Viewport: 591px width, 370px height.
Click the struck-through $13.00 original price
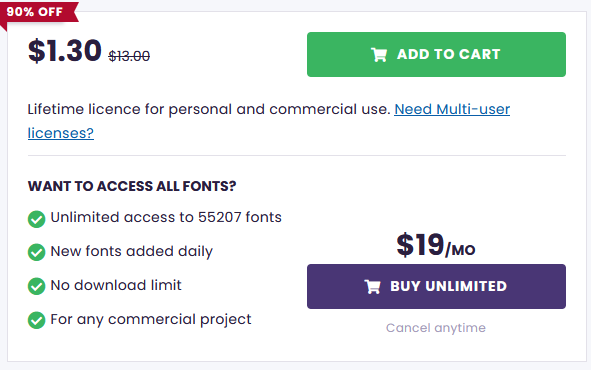(x=129, y=56)
